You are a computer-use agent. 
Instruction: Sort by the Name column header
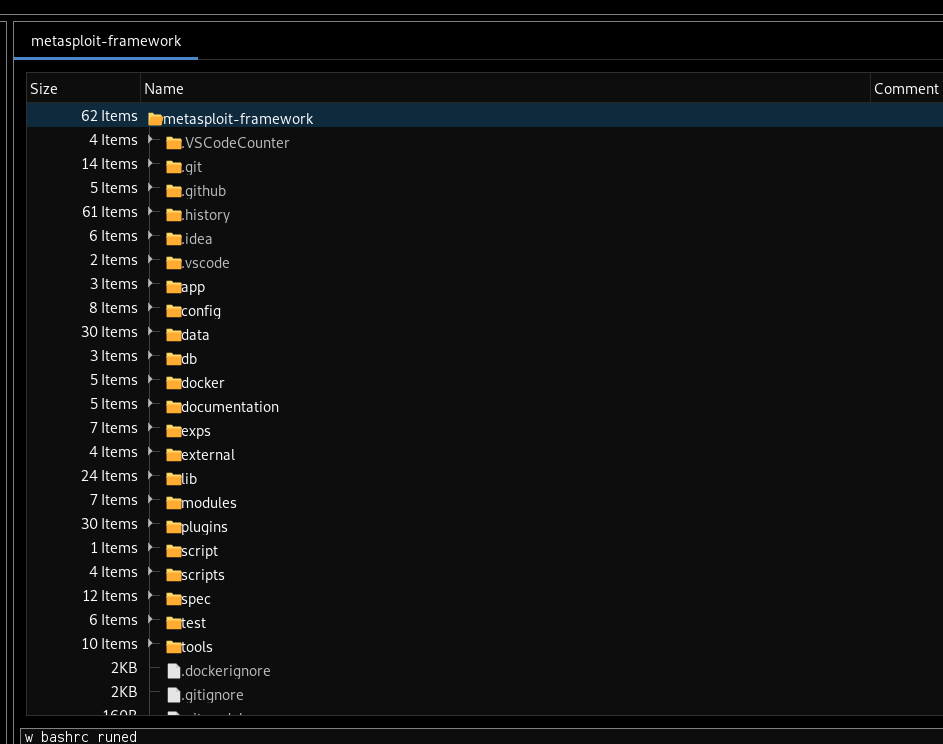tap(505, 88)
